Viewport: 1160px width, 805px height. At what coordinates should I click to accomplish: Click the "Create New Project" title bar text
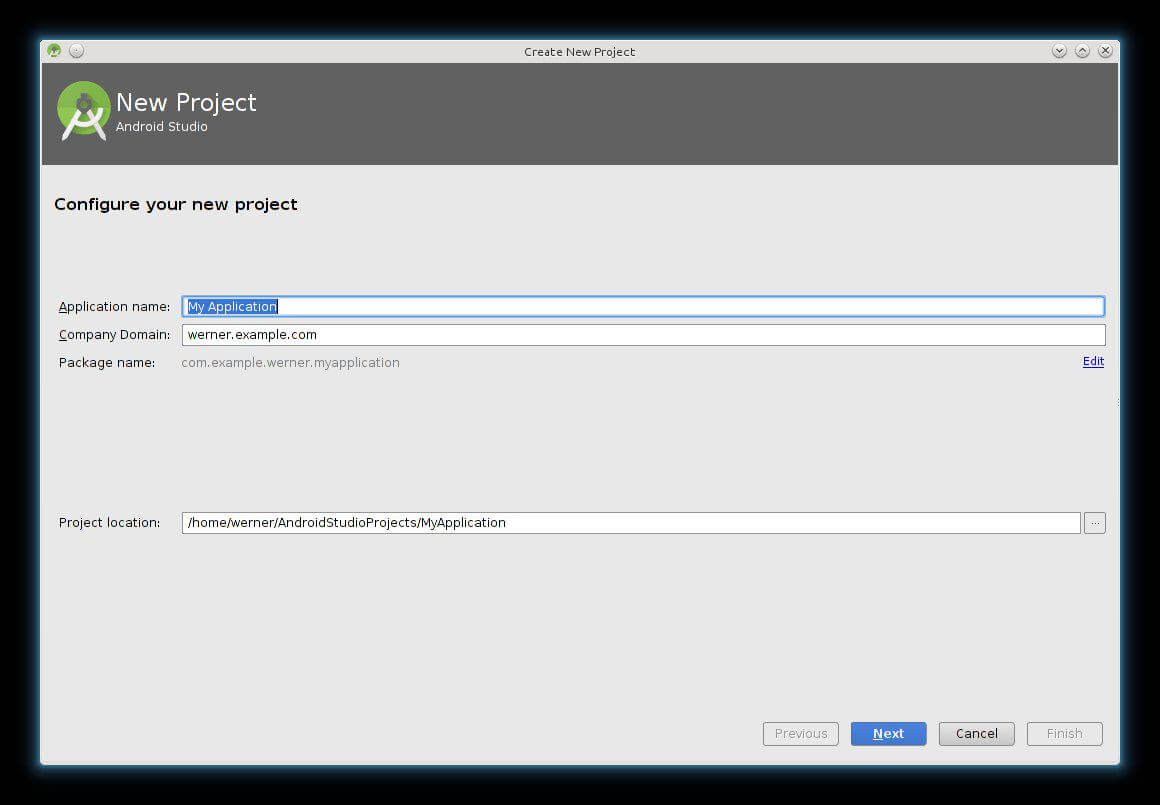579,52
